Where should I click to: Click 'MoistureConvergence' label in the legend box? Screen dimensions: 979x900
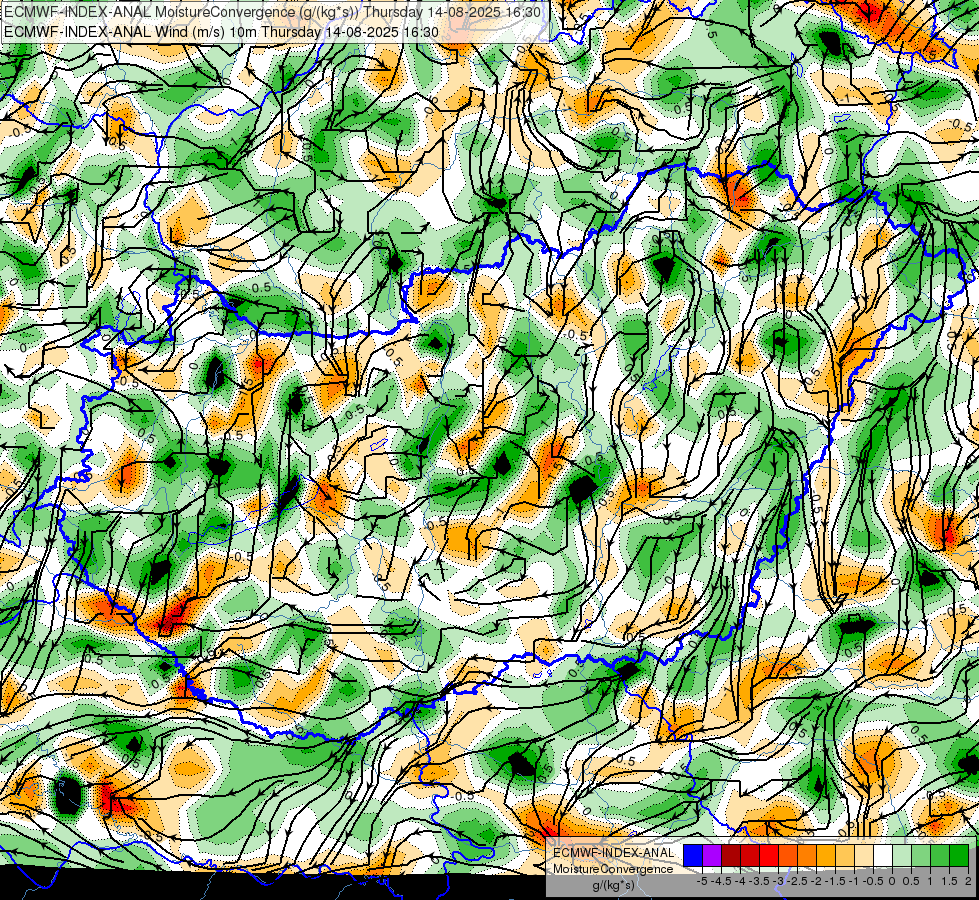[613, 869]
